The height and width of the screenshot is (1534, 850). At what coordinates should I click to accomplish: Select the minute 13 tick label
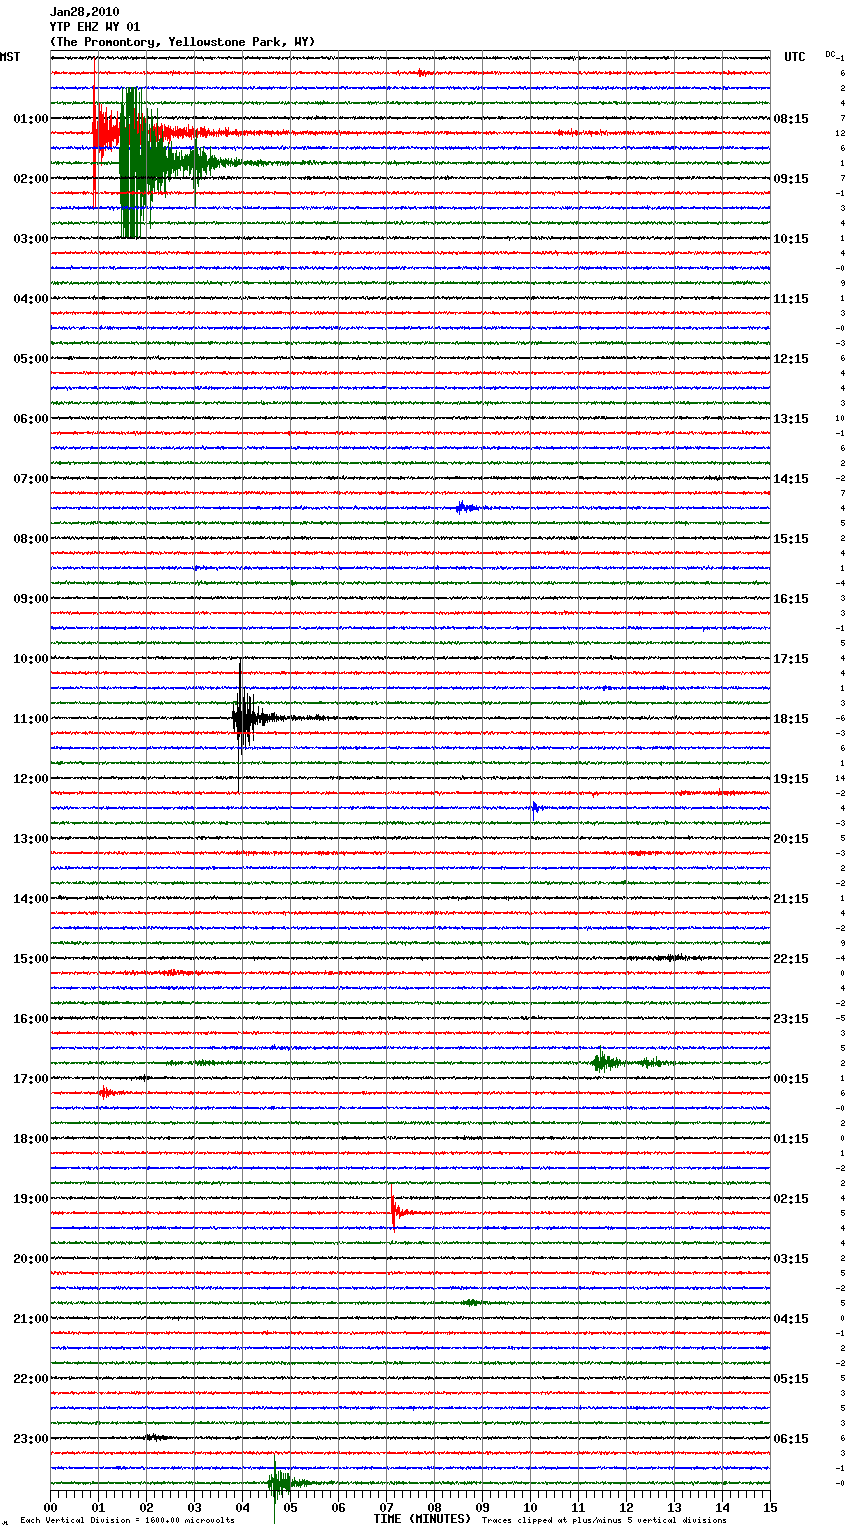coord(674,1506)
